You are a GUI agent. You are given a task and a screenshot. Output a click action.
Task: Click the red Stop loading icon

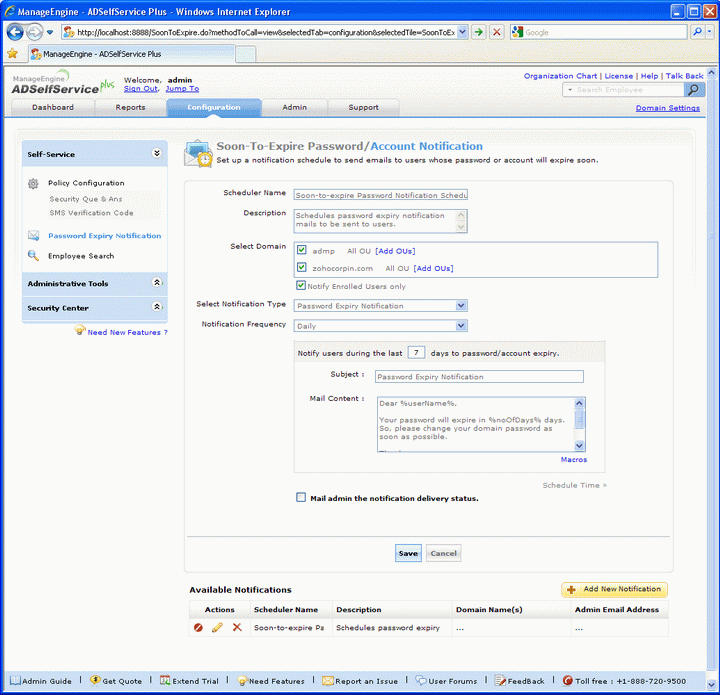[x=496, y=32]
